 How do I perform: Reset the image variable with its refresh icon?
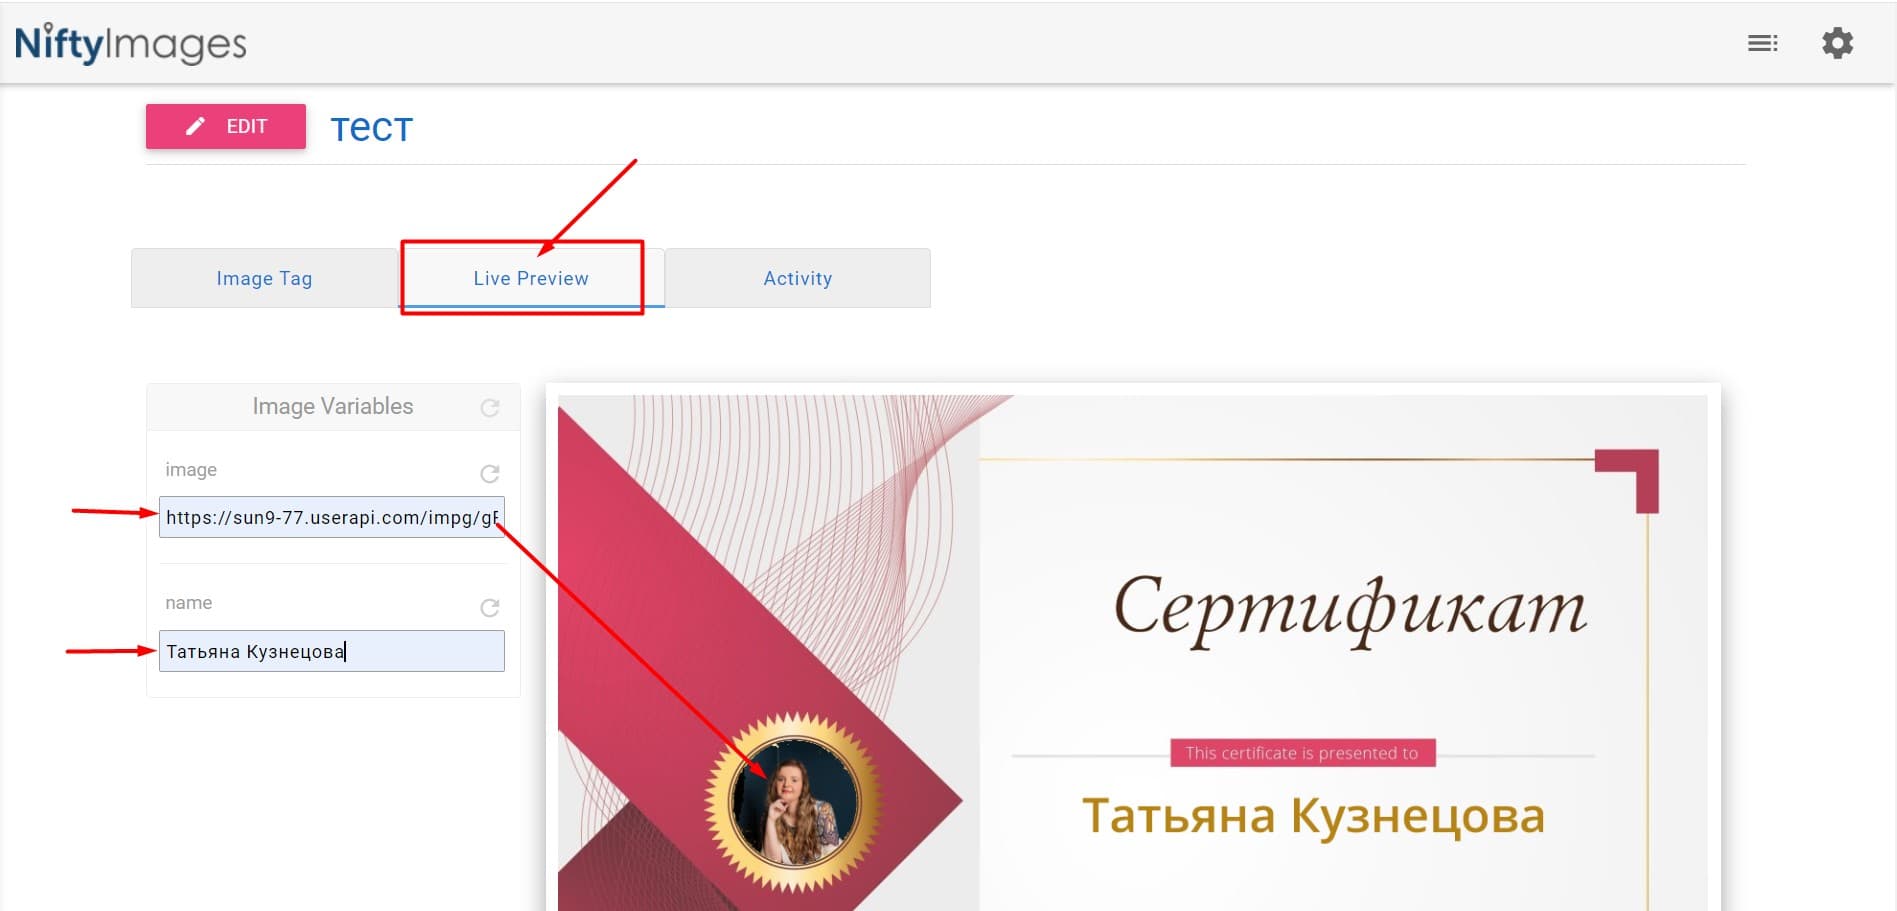[490, 473]
